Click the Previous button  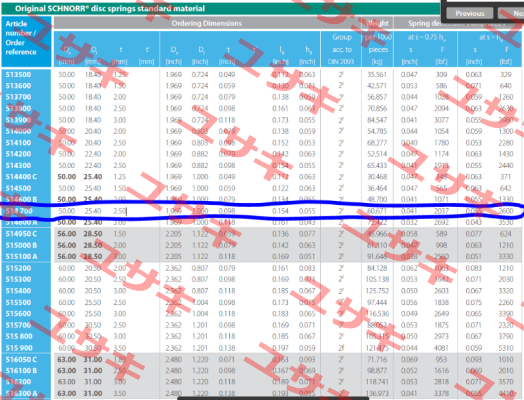point(470,13)
